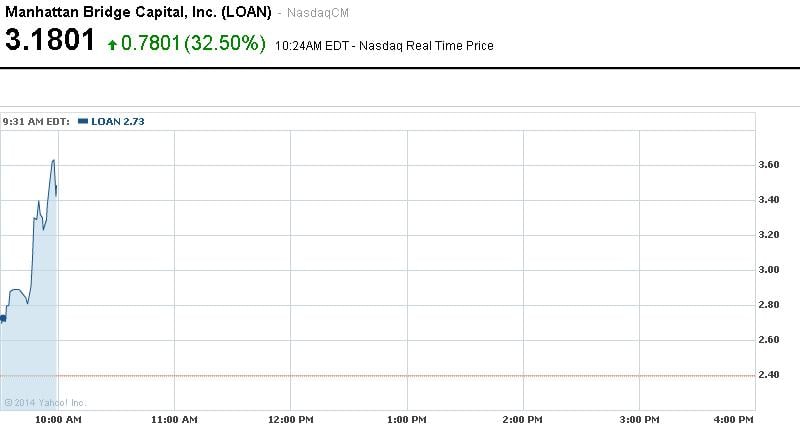801x427 pixels.
Task: Click the 11:00 AM time axis marker
Action: coord(174,417)
